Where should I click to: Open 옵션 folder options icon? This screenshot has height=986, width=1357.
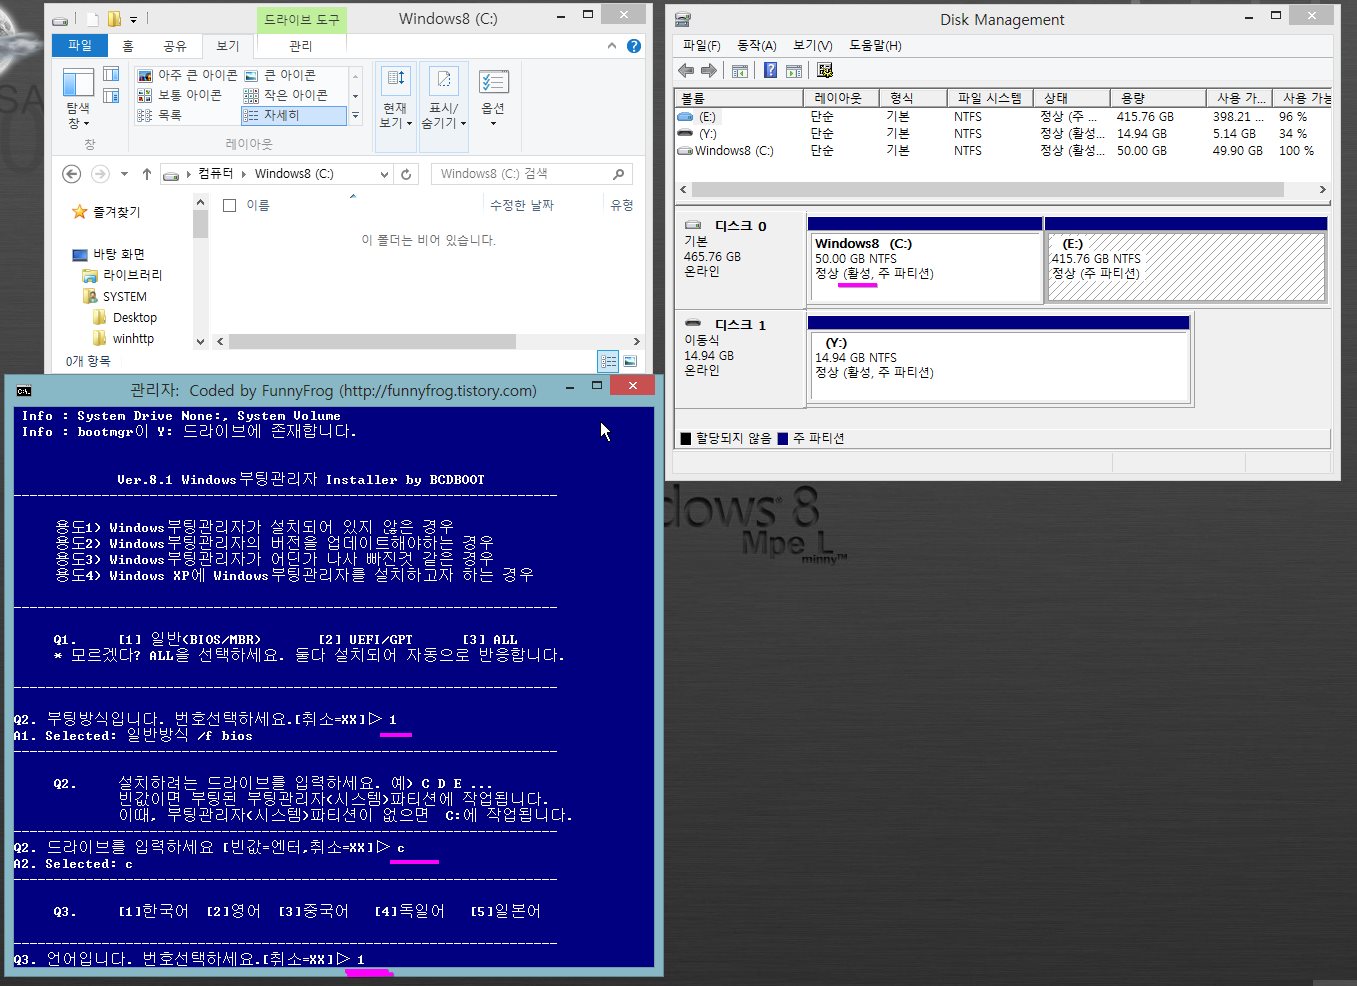click(x=493, y=96)
